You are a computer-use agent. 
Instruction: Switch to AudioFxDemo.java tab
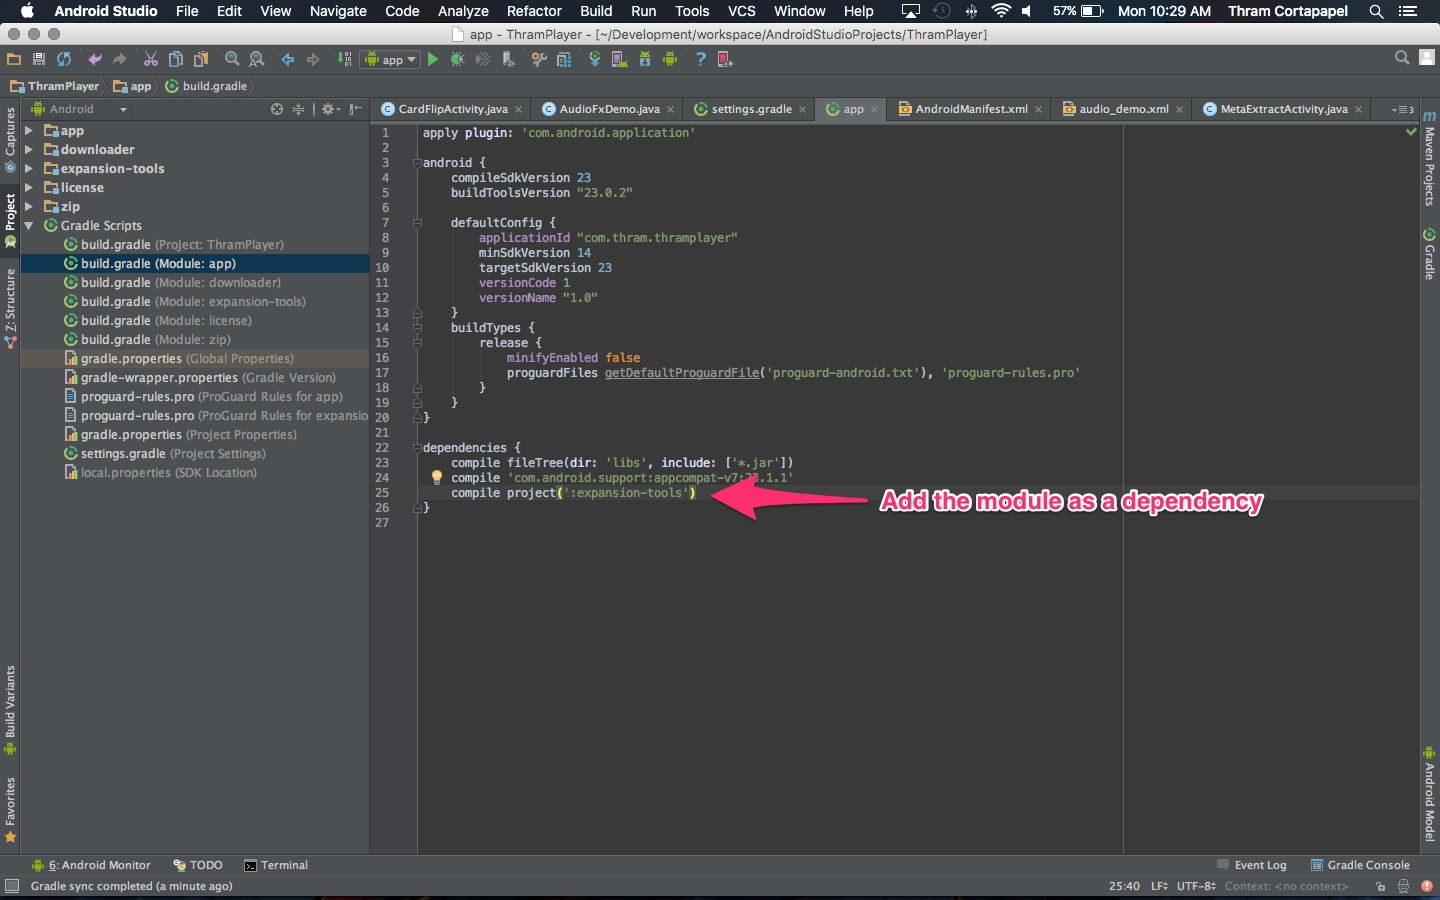(x=609, y=109)
